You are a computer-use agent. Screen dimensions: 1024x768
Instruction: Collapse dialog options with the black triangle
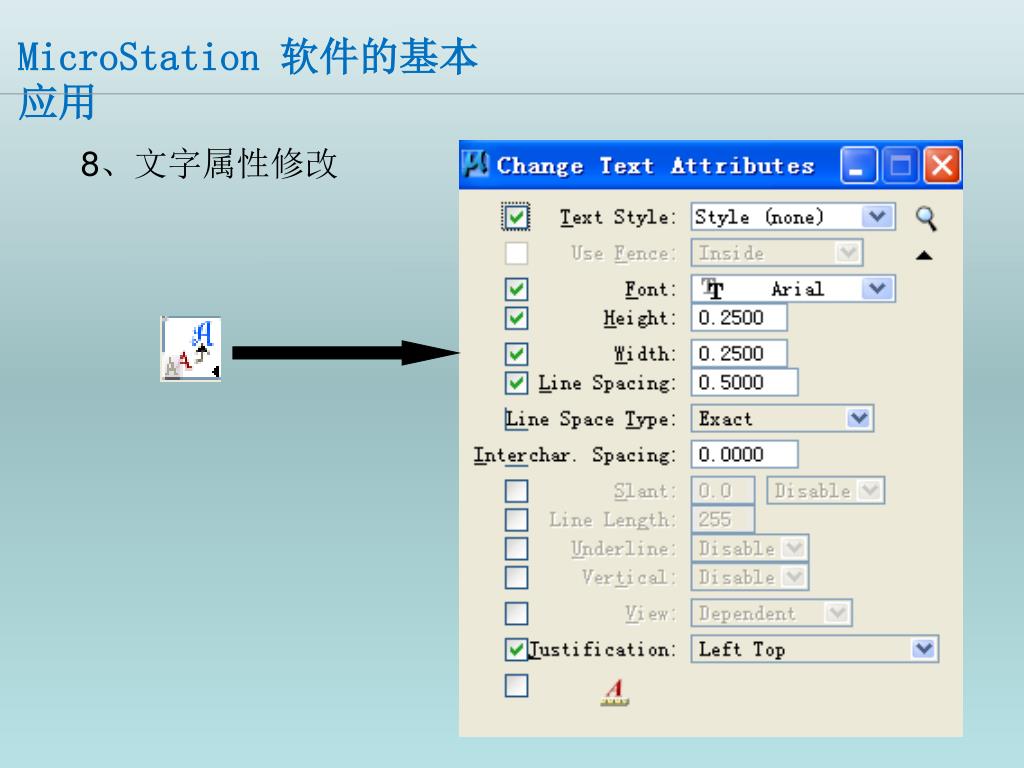click(x=924, y=255)
